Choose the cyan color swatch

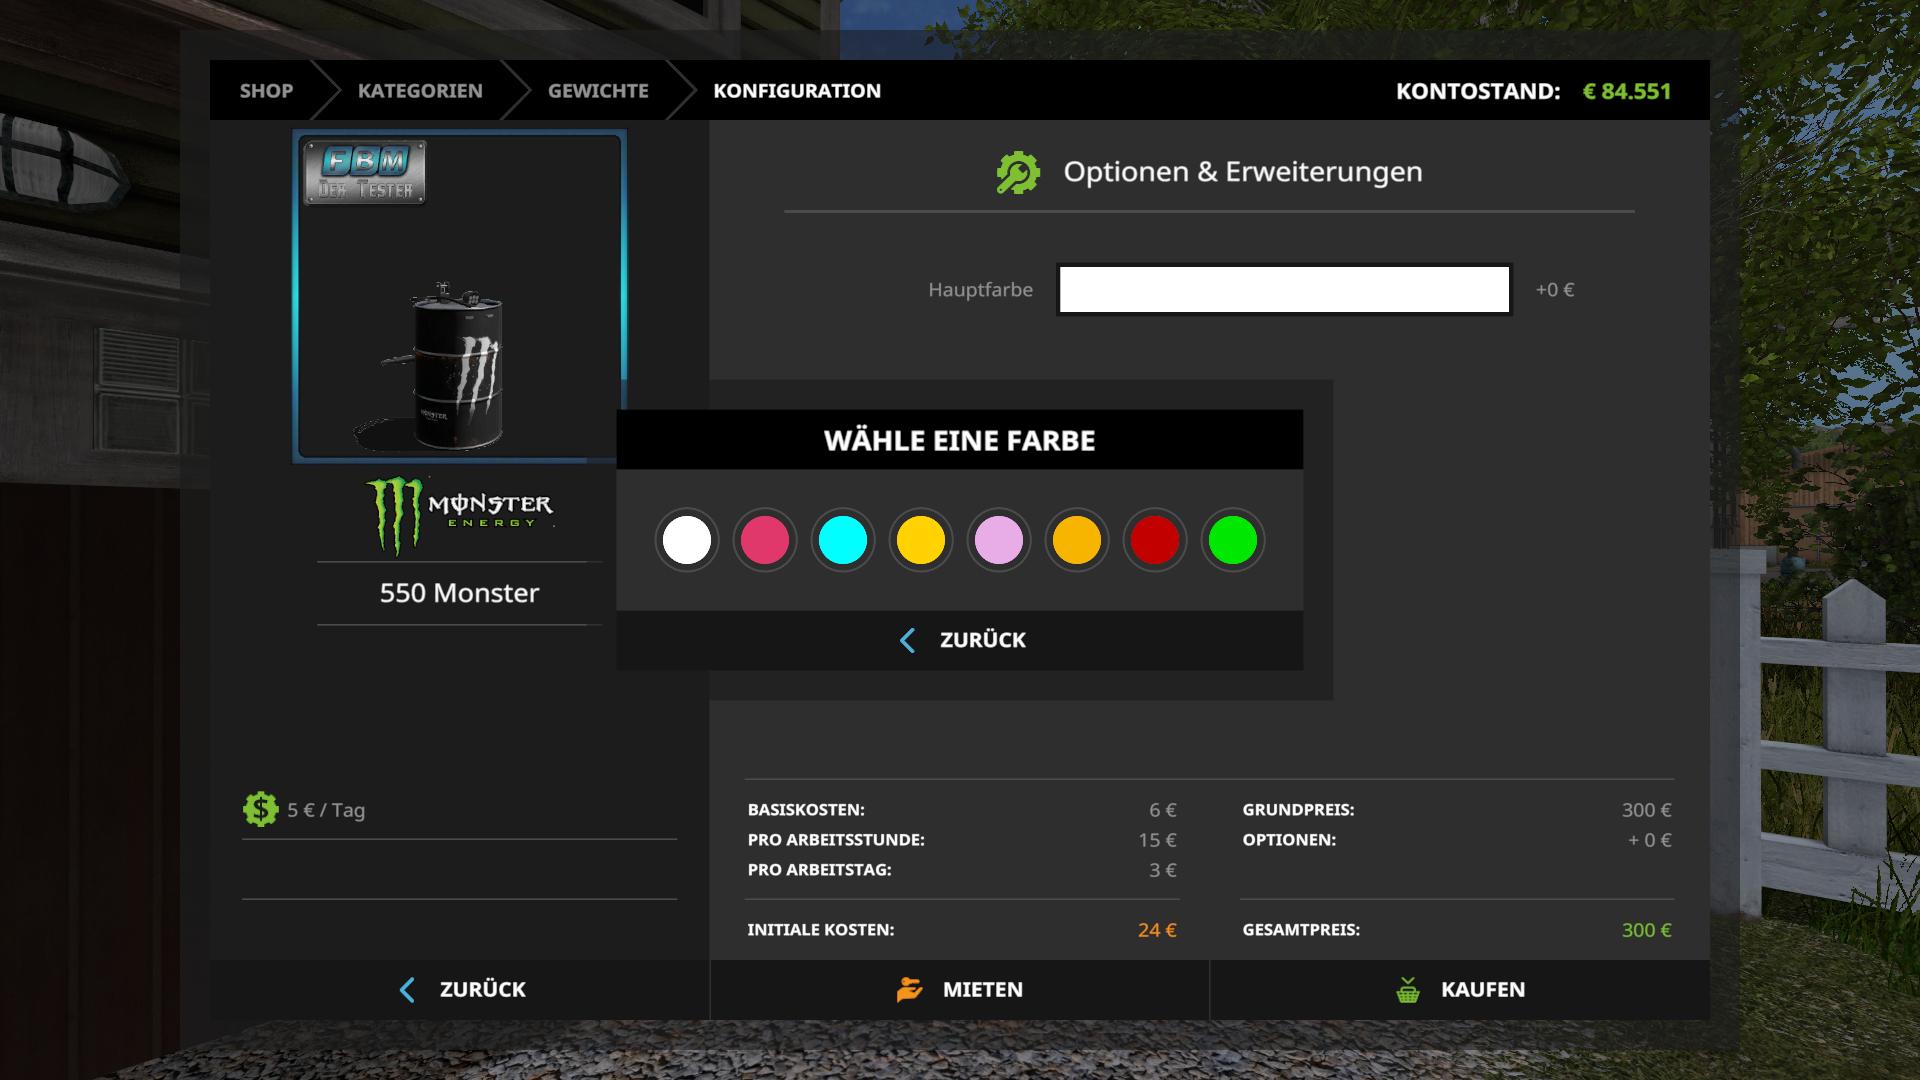point(843,540)
